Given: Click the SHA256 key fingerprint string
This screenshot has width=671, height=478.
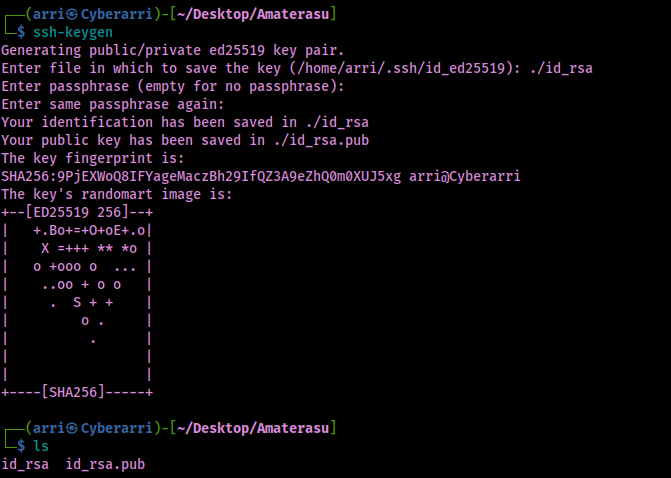Looking at the screenshot, I should [201, 176].
